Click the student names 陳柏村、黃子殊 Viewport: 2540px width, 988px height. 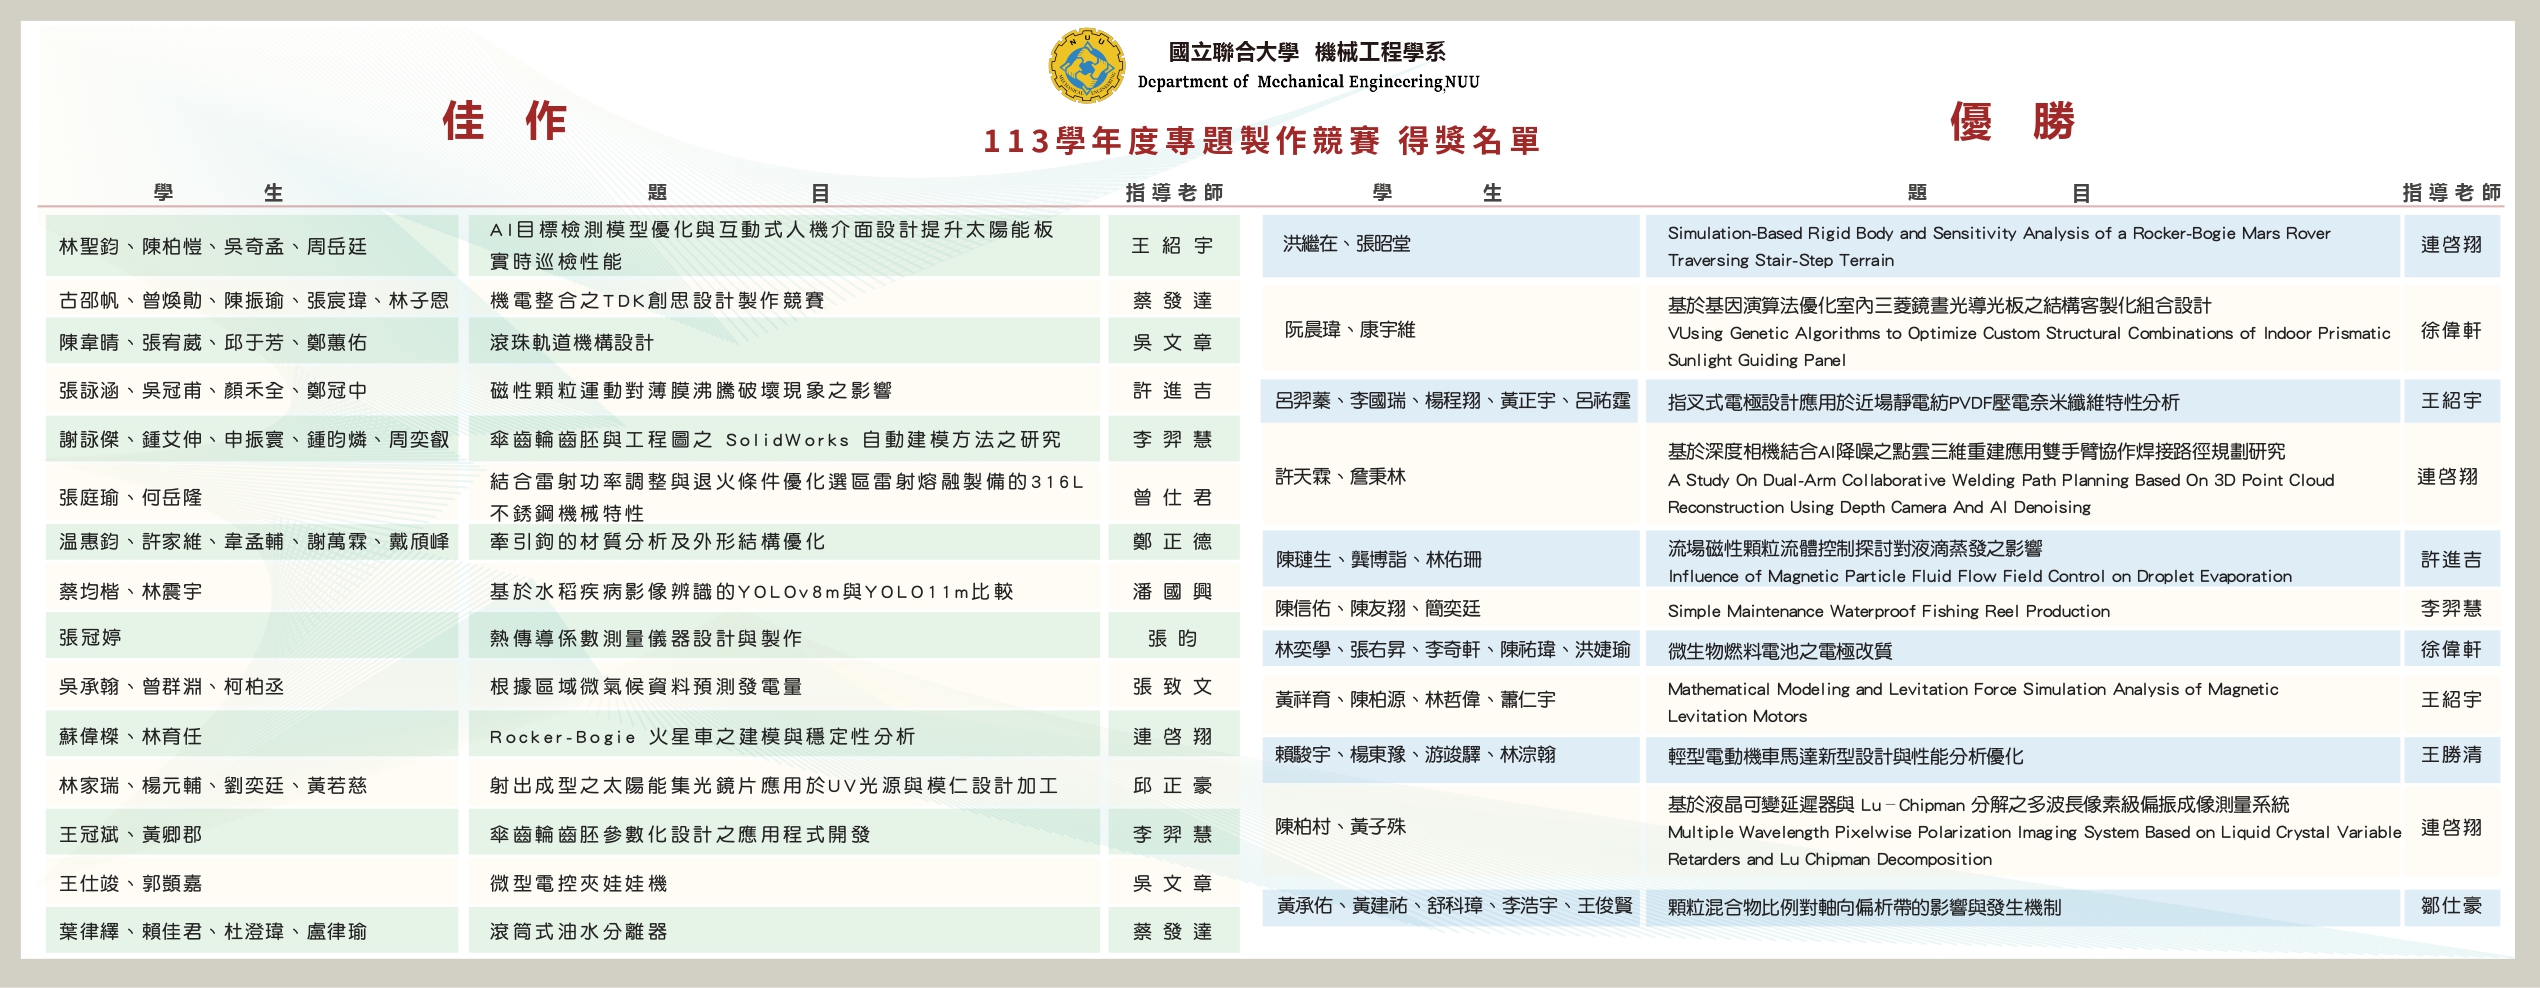[x=1340, y=826]
